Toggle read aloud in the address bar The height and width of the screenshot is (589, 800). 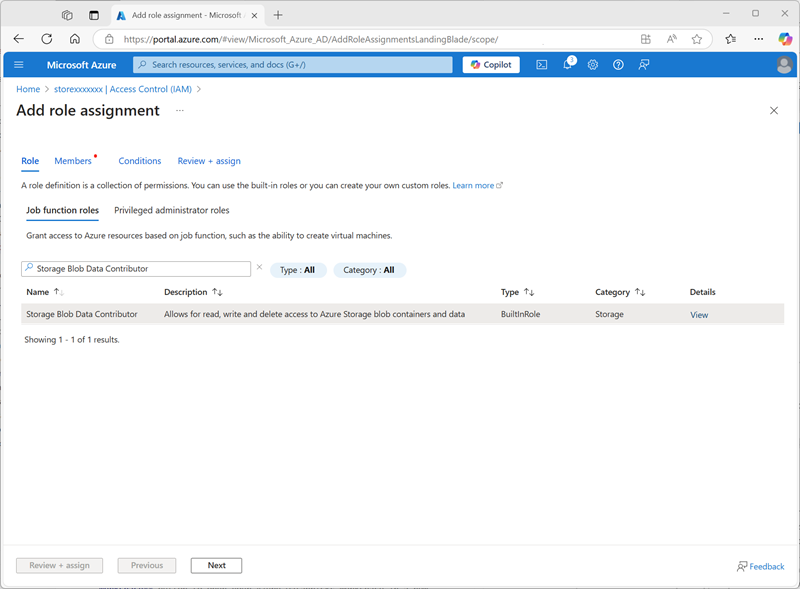pyautogui.click(x=672, y=39)
